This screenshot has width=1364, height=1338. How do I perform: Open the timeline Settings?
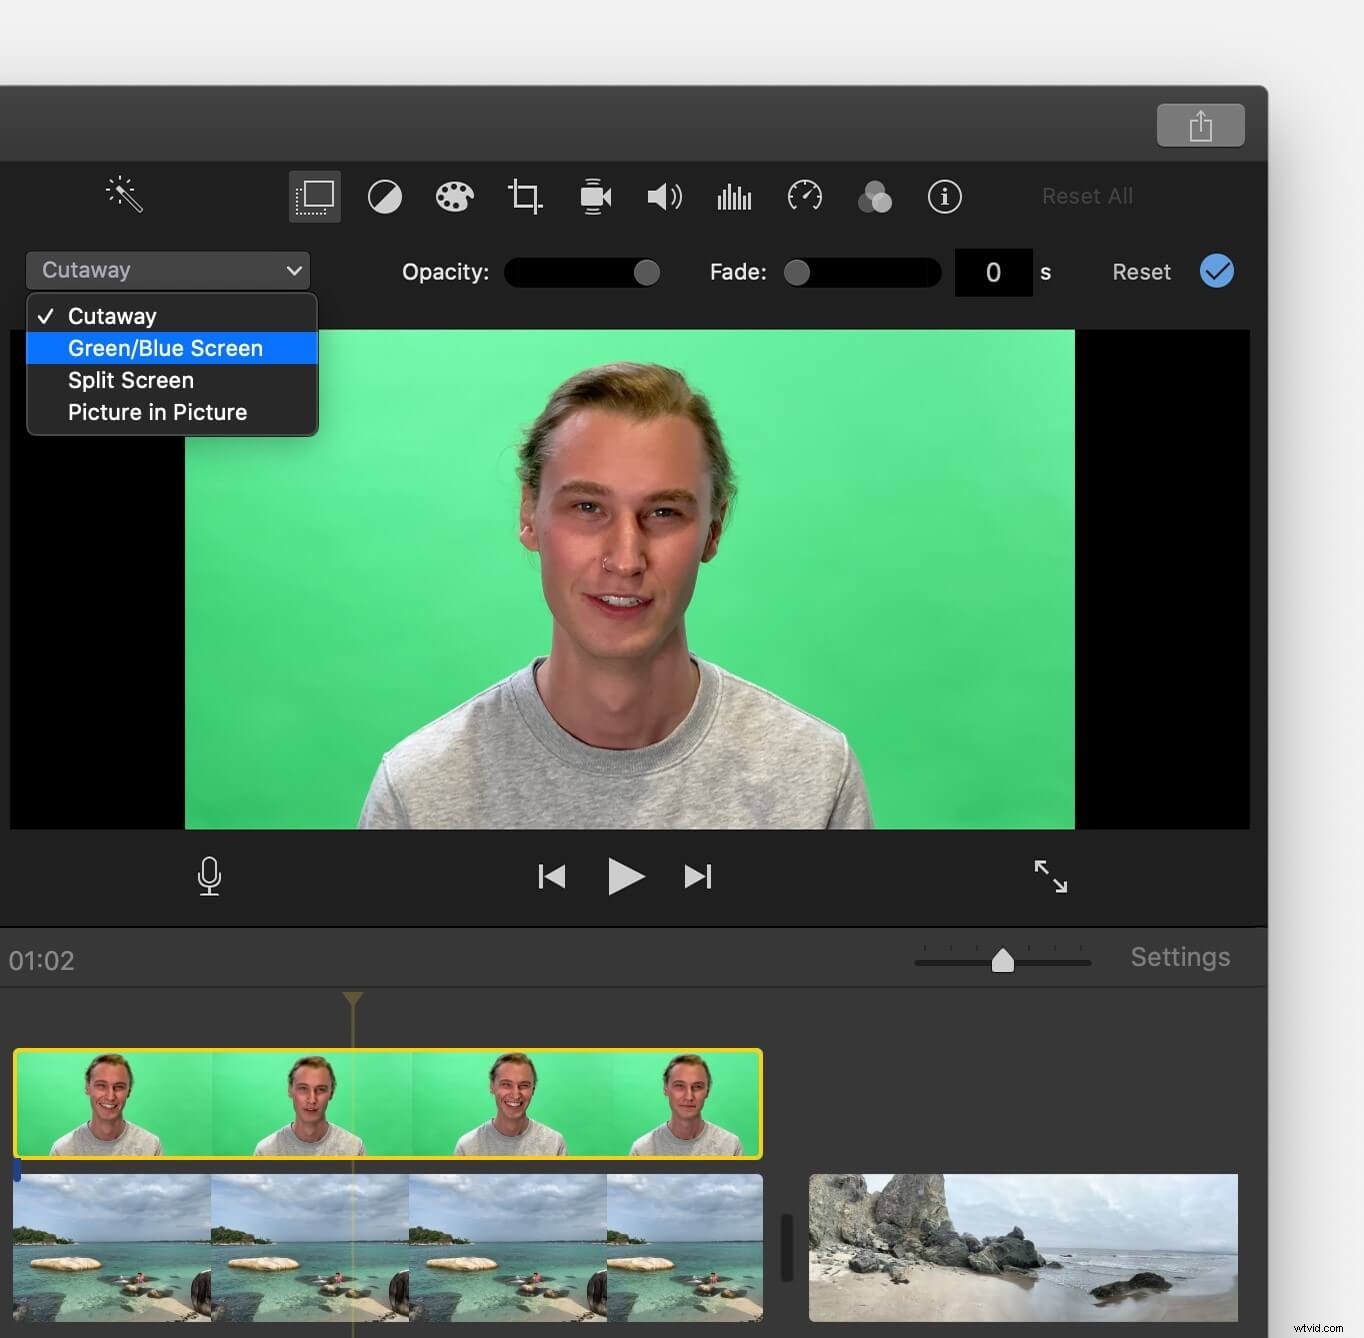coord(1179,957)
